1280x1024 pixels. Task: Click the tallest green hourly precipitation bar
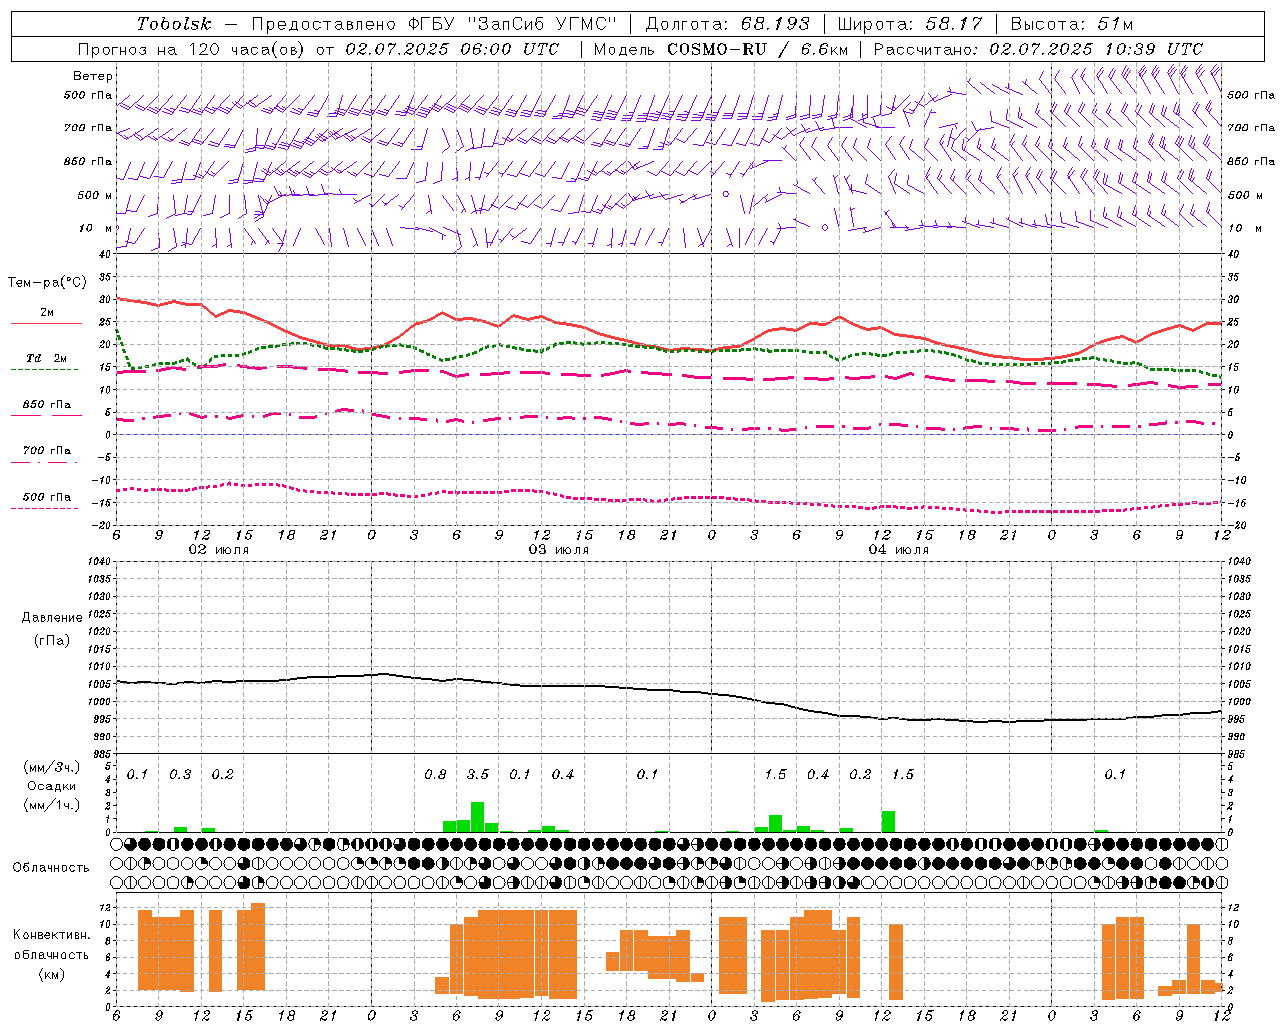(477, 817)
